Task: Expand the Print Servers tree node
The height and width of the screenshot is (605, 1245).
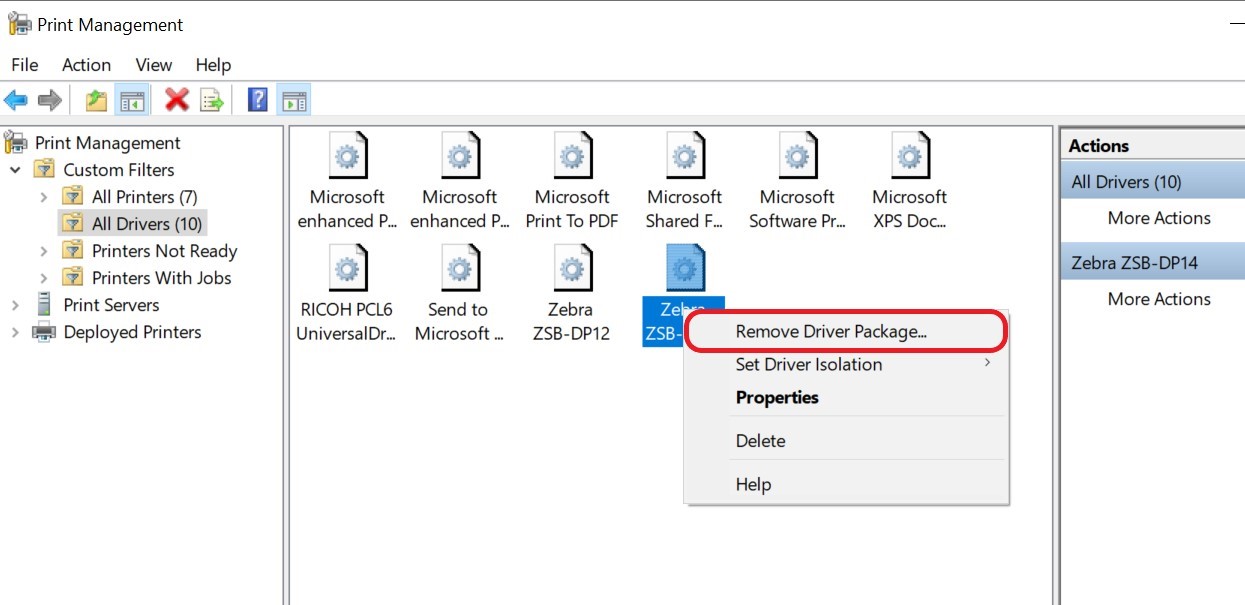Action: pos(16,305)
